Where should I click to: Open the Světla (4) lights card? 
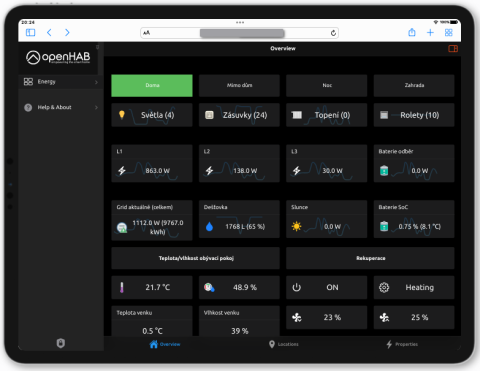click(152, 115)
